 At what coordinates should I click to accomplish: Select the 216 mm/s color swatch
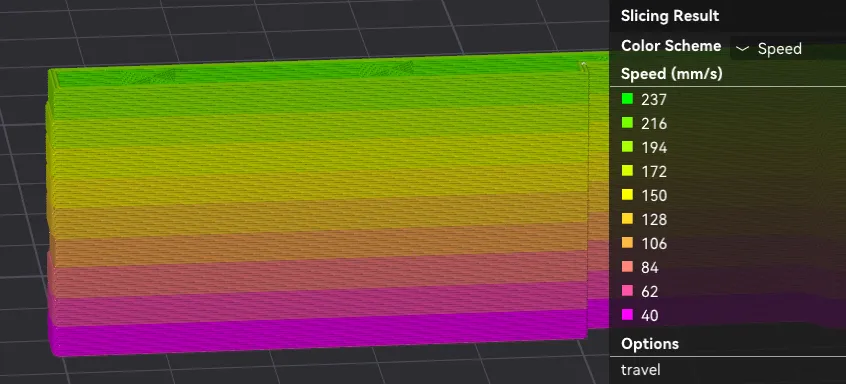pos(627,123)
